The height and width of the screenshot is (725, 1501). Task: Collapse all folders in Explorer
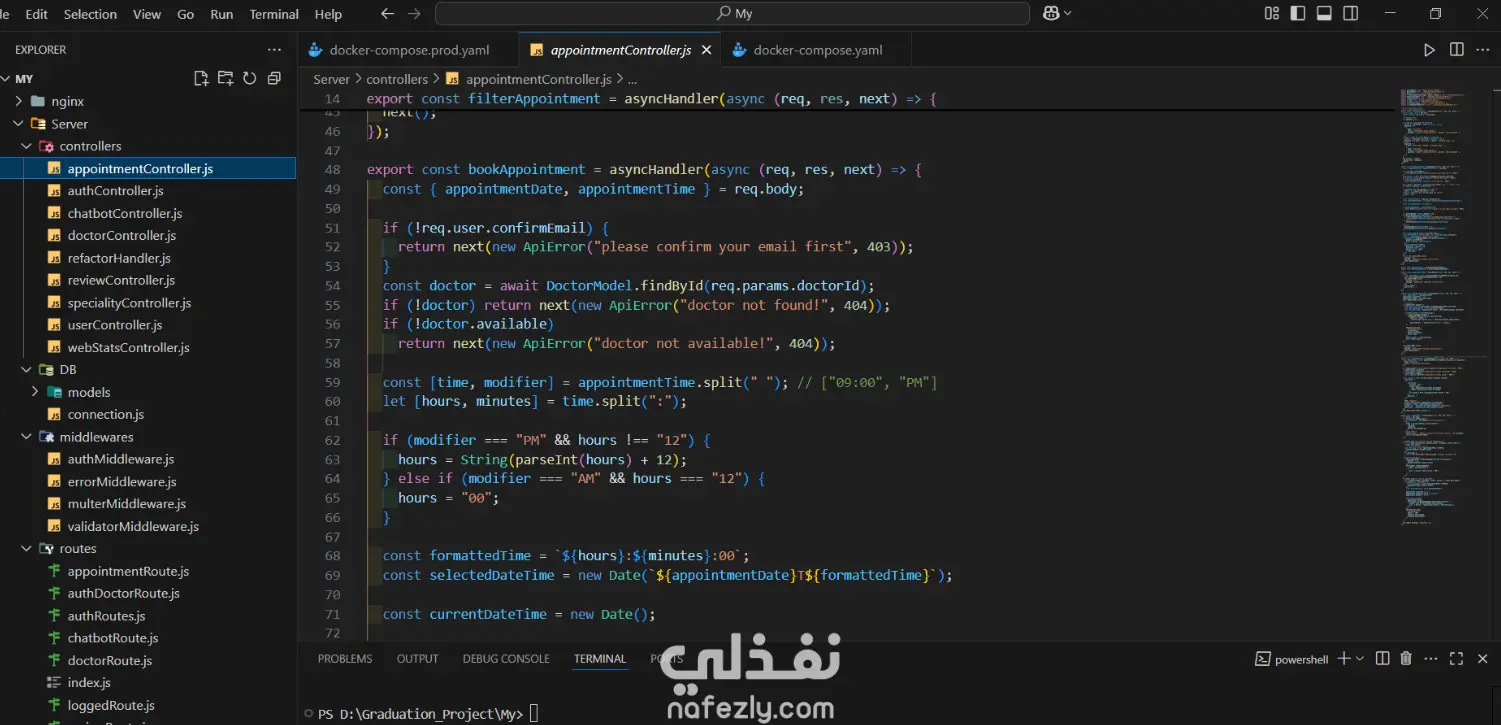point(274,78)
